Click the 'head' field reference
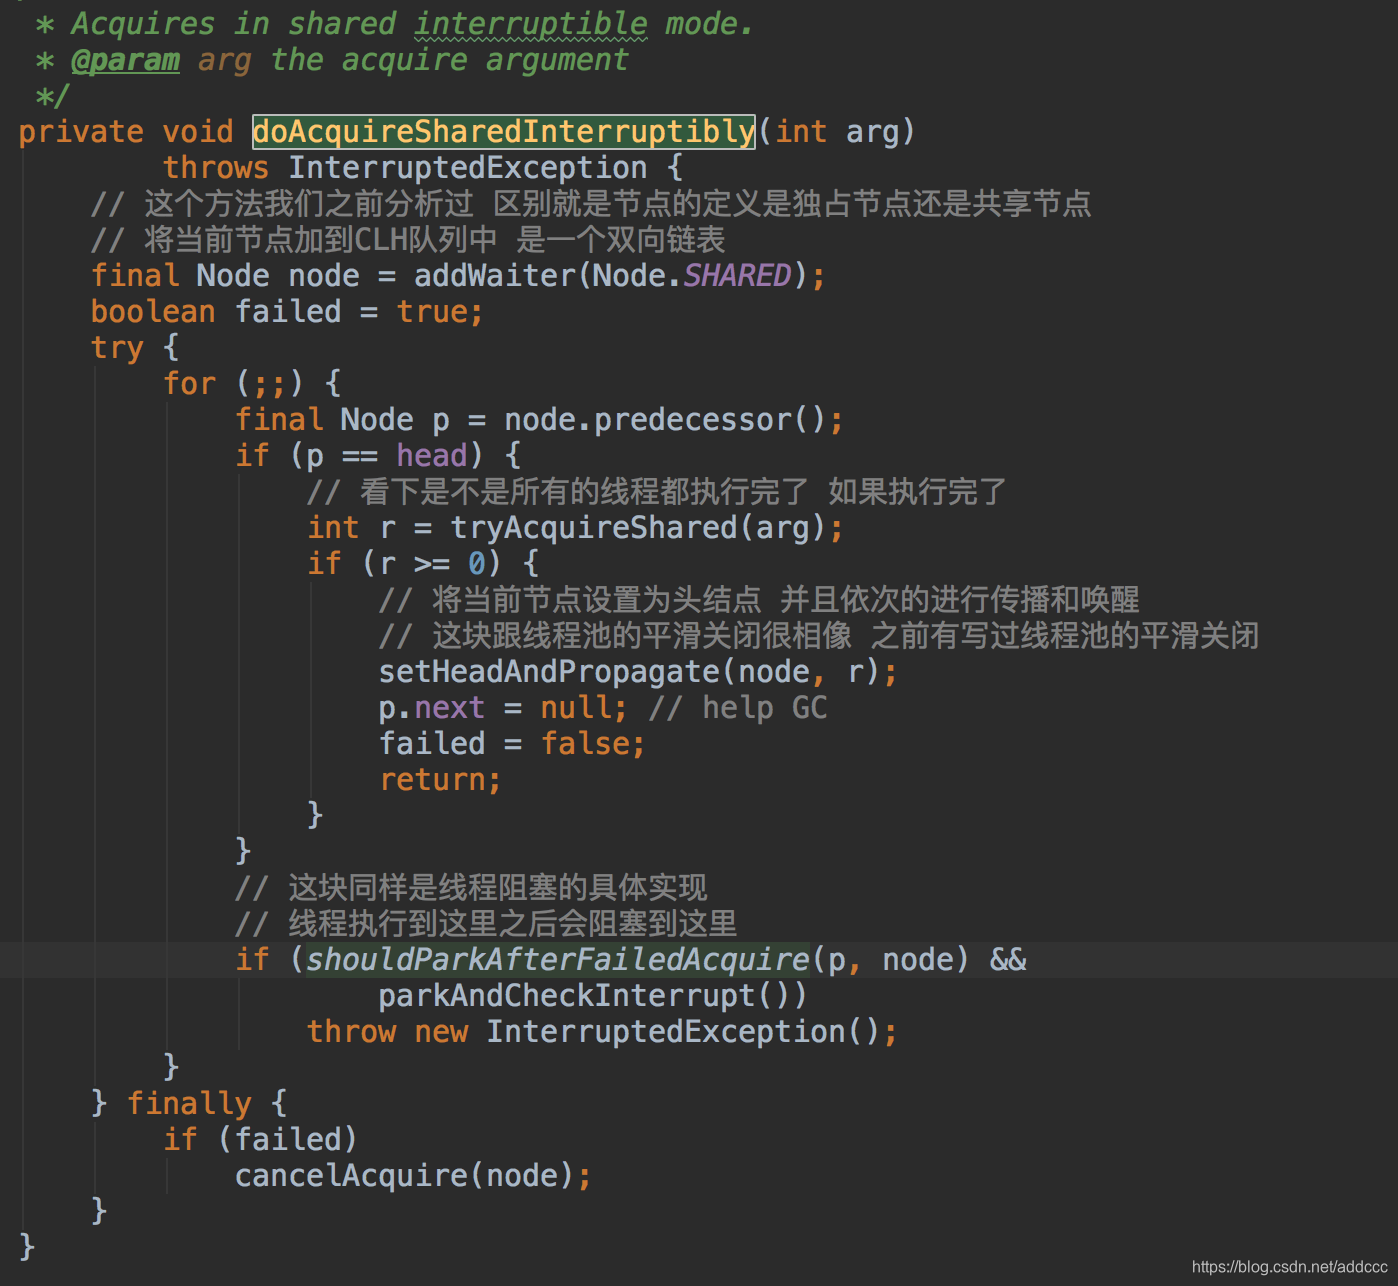Viewport: 1398px width, 1286px height. tap(432, 455)
